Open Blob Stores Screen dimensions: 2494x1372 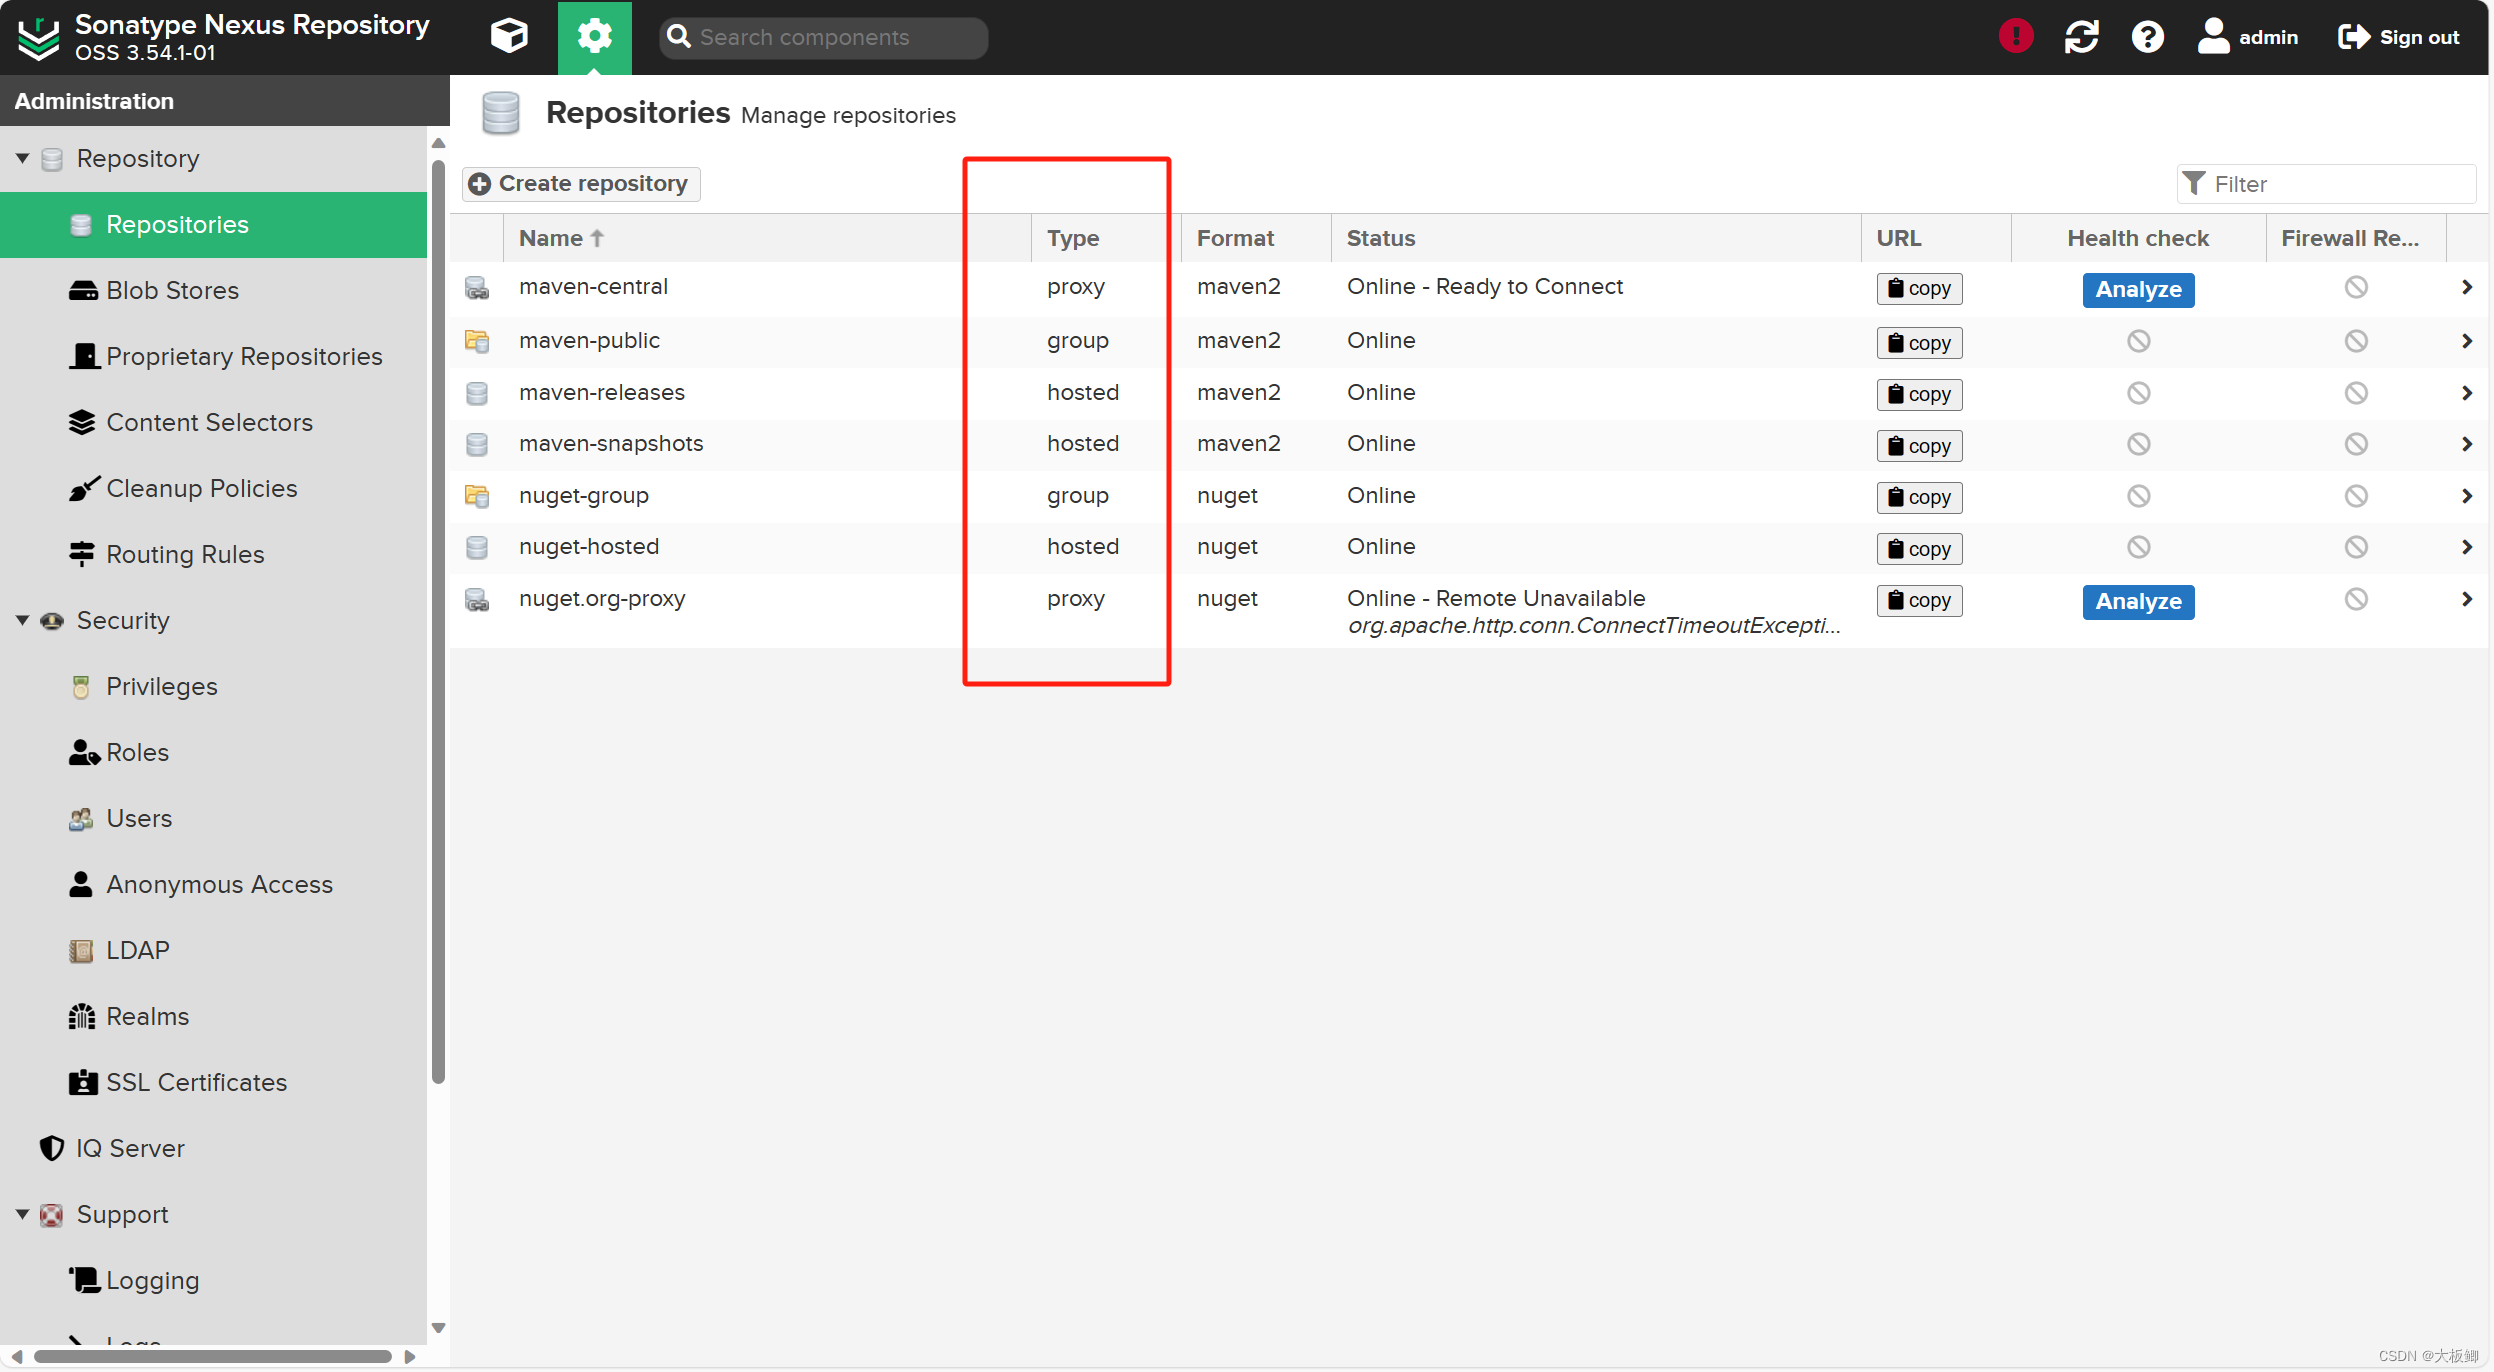(213, 290)
